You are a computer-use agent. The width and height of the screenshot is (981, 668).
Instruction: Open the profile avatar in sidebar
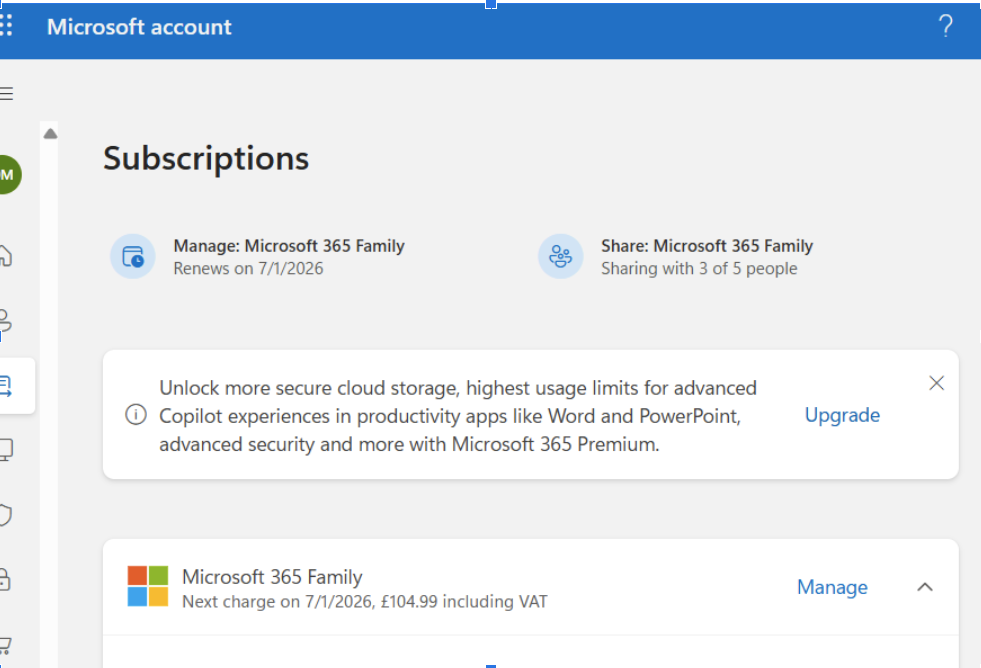[9, 175]
